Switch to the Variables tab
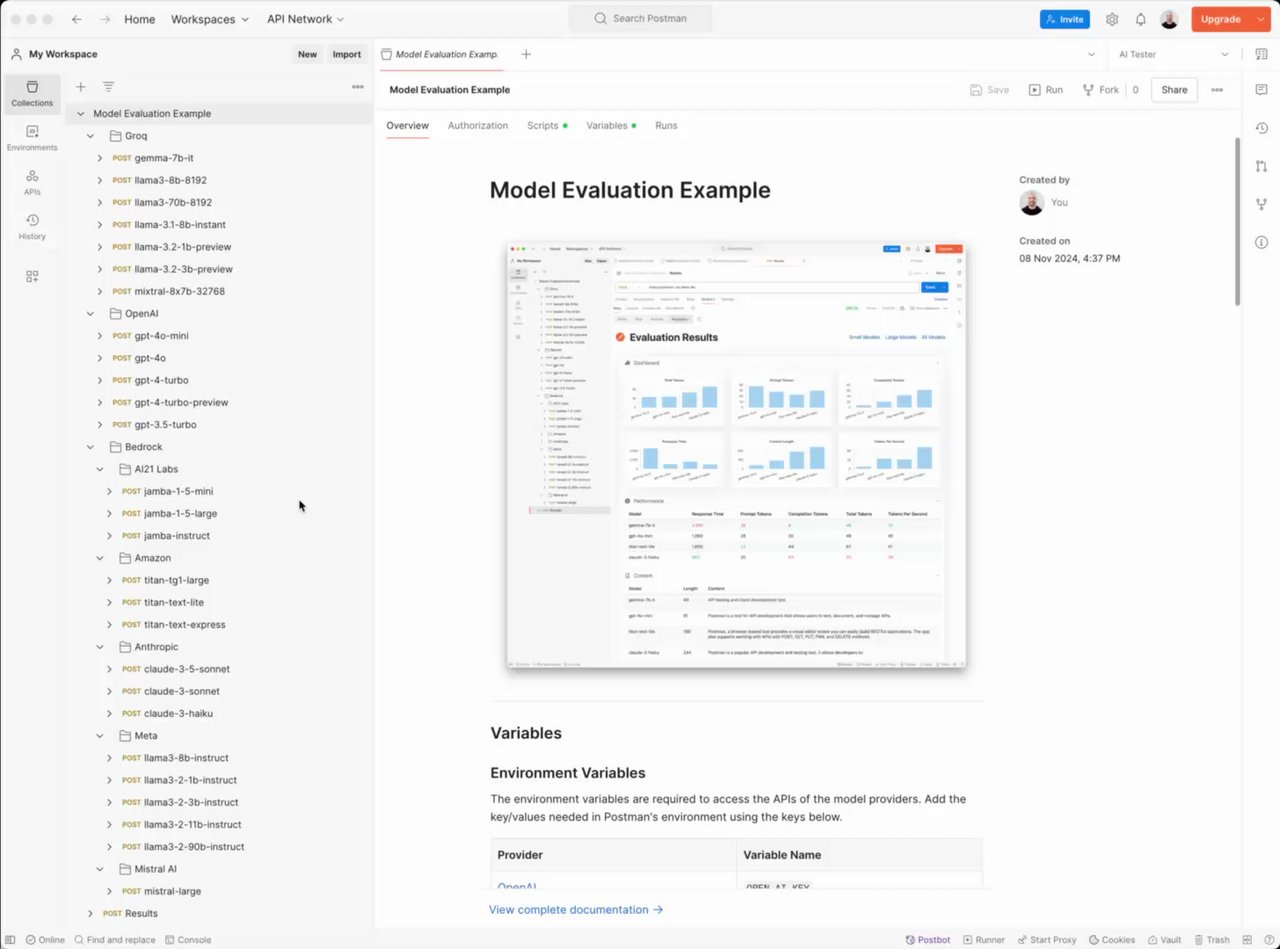Image resolution: width=1280 pixels, height=949 pixels. pos(607,126)
